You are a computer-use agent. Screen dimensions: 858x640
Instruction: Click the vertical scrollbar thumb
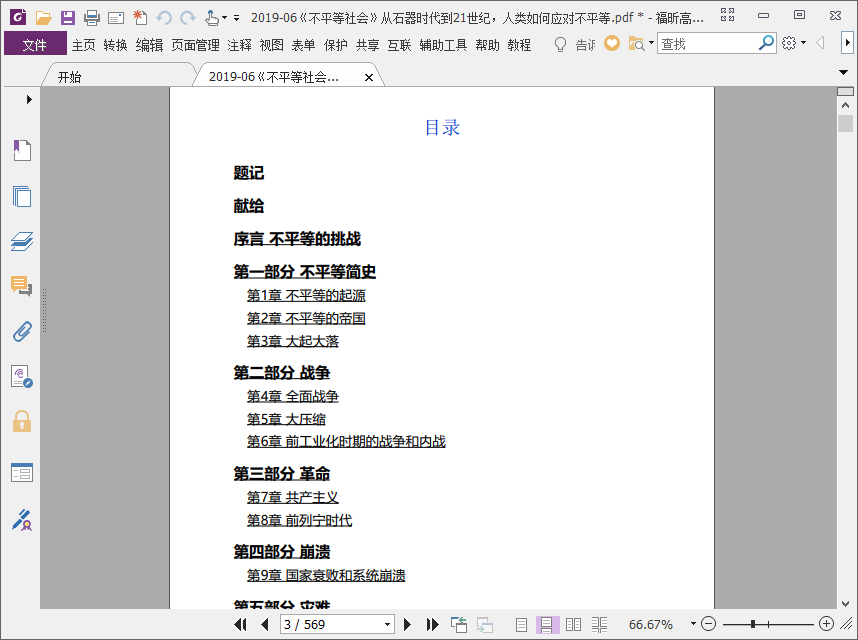tap(845, 123)
